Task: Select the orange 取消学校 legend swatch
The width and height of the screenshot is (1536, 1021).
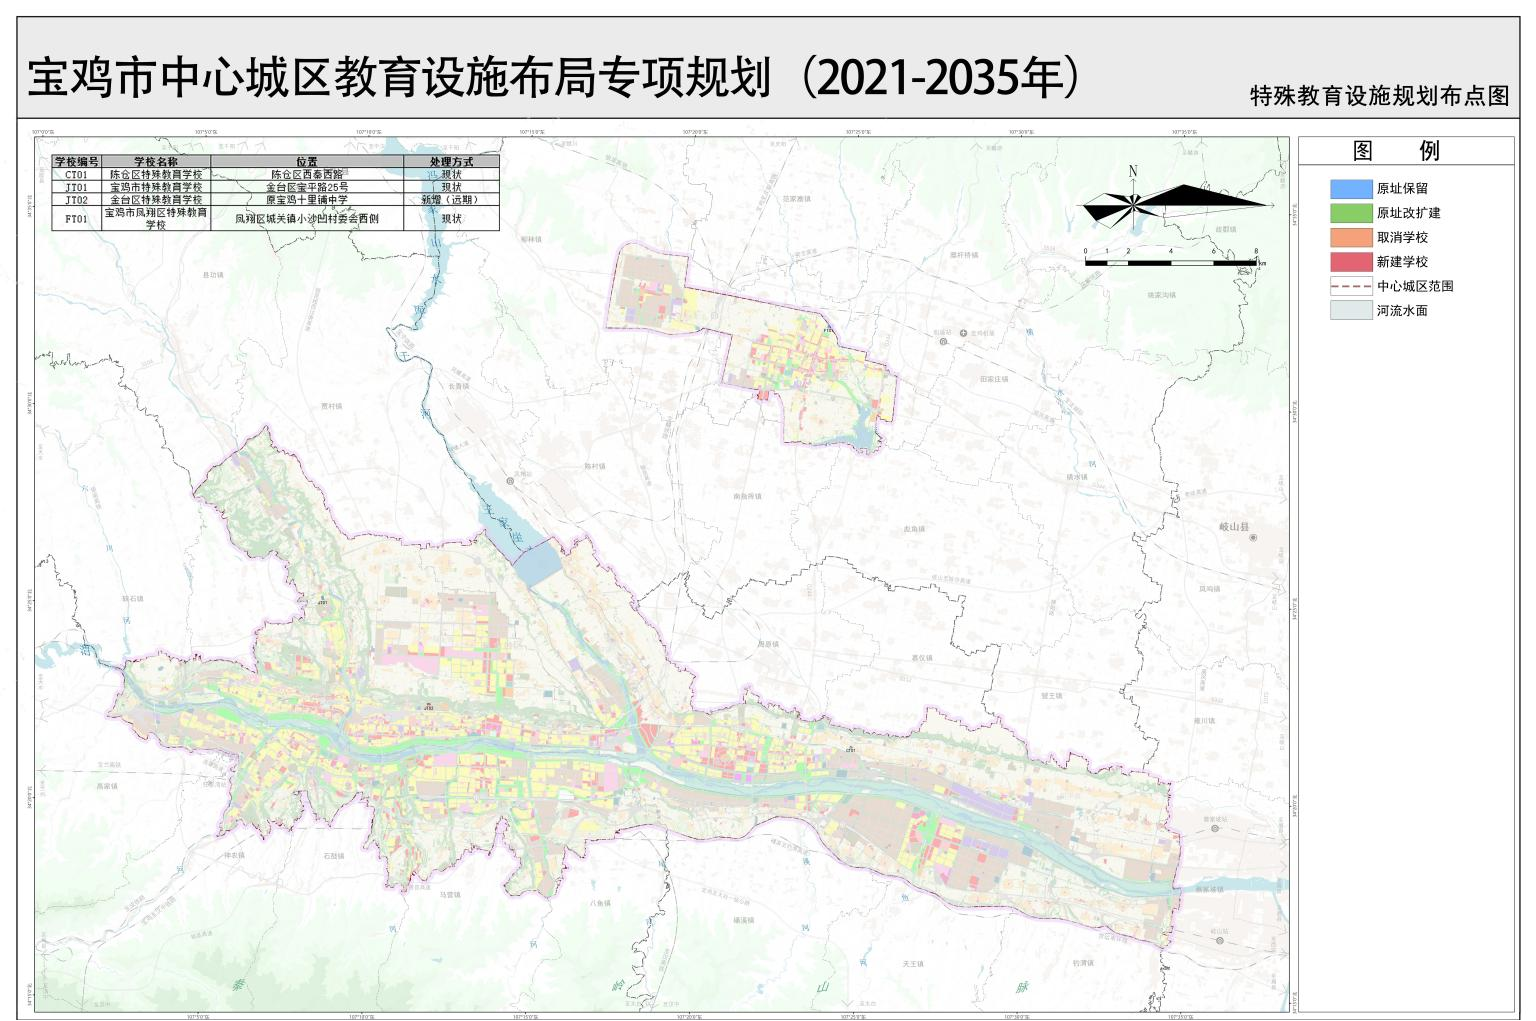Action: [x=1351, y=237]
